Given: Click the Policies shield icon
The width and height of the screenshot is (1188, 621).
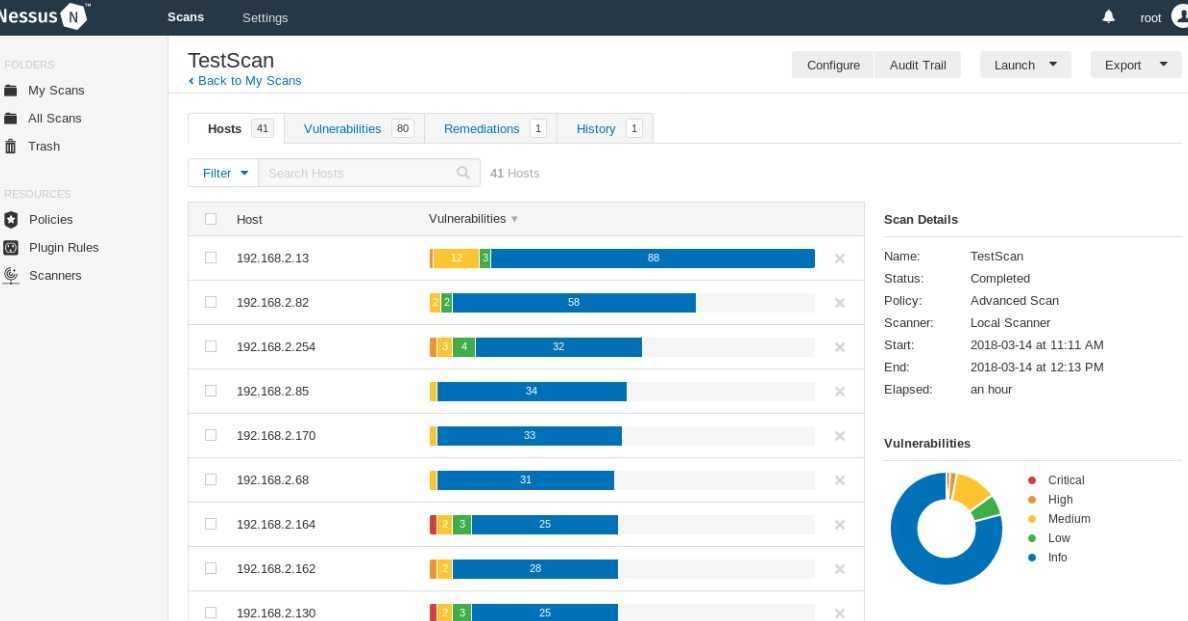Looking at the screenshot, I should pos(11,220).
